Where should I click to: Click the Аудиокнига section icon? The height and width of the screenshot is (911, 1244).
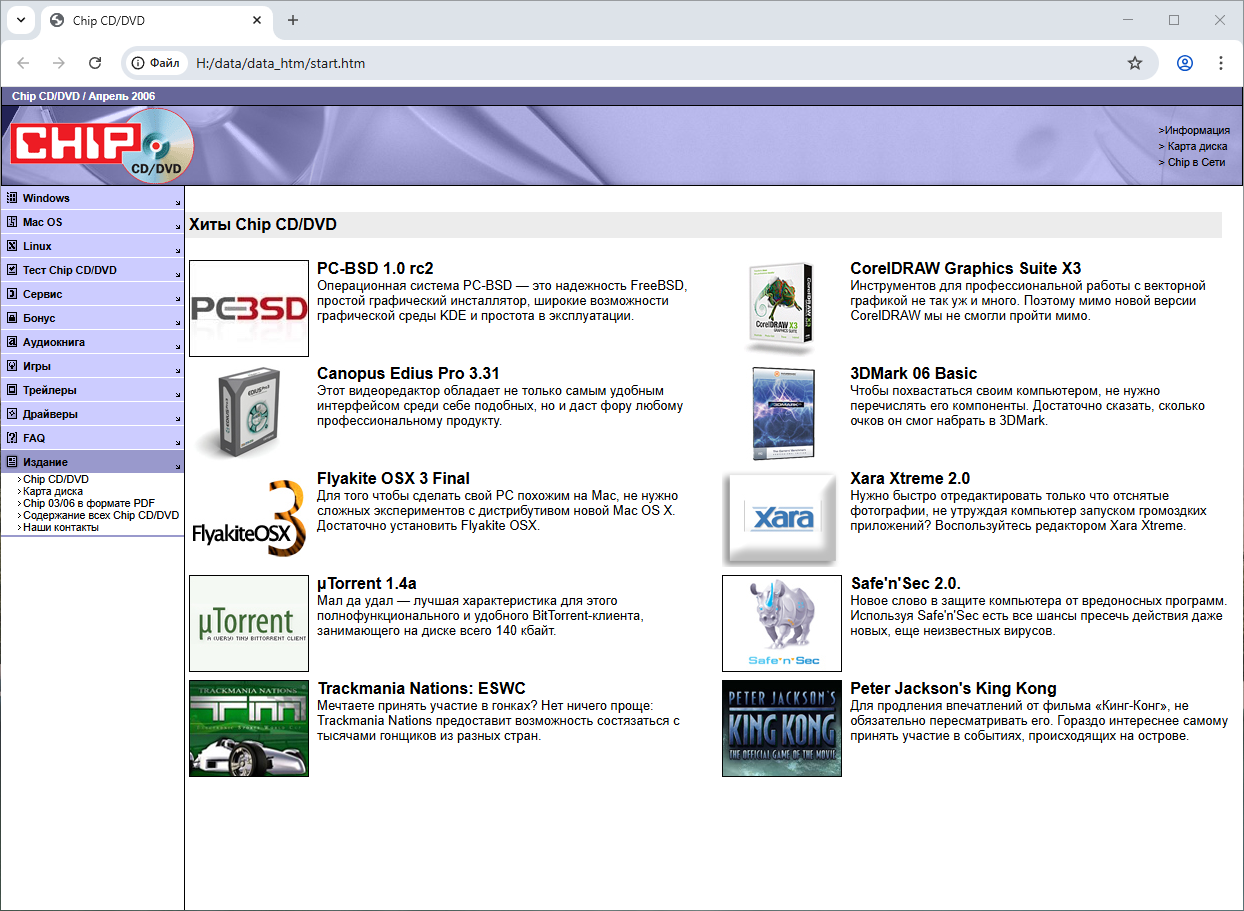(13, 342)
